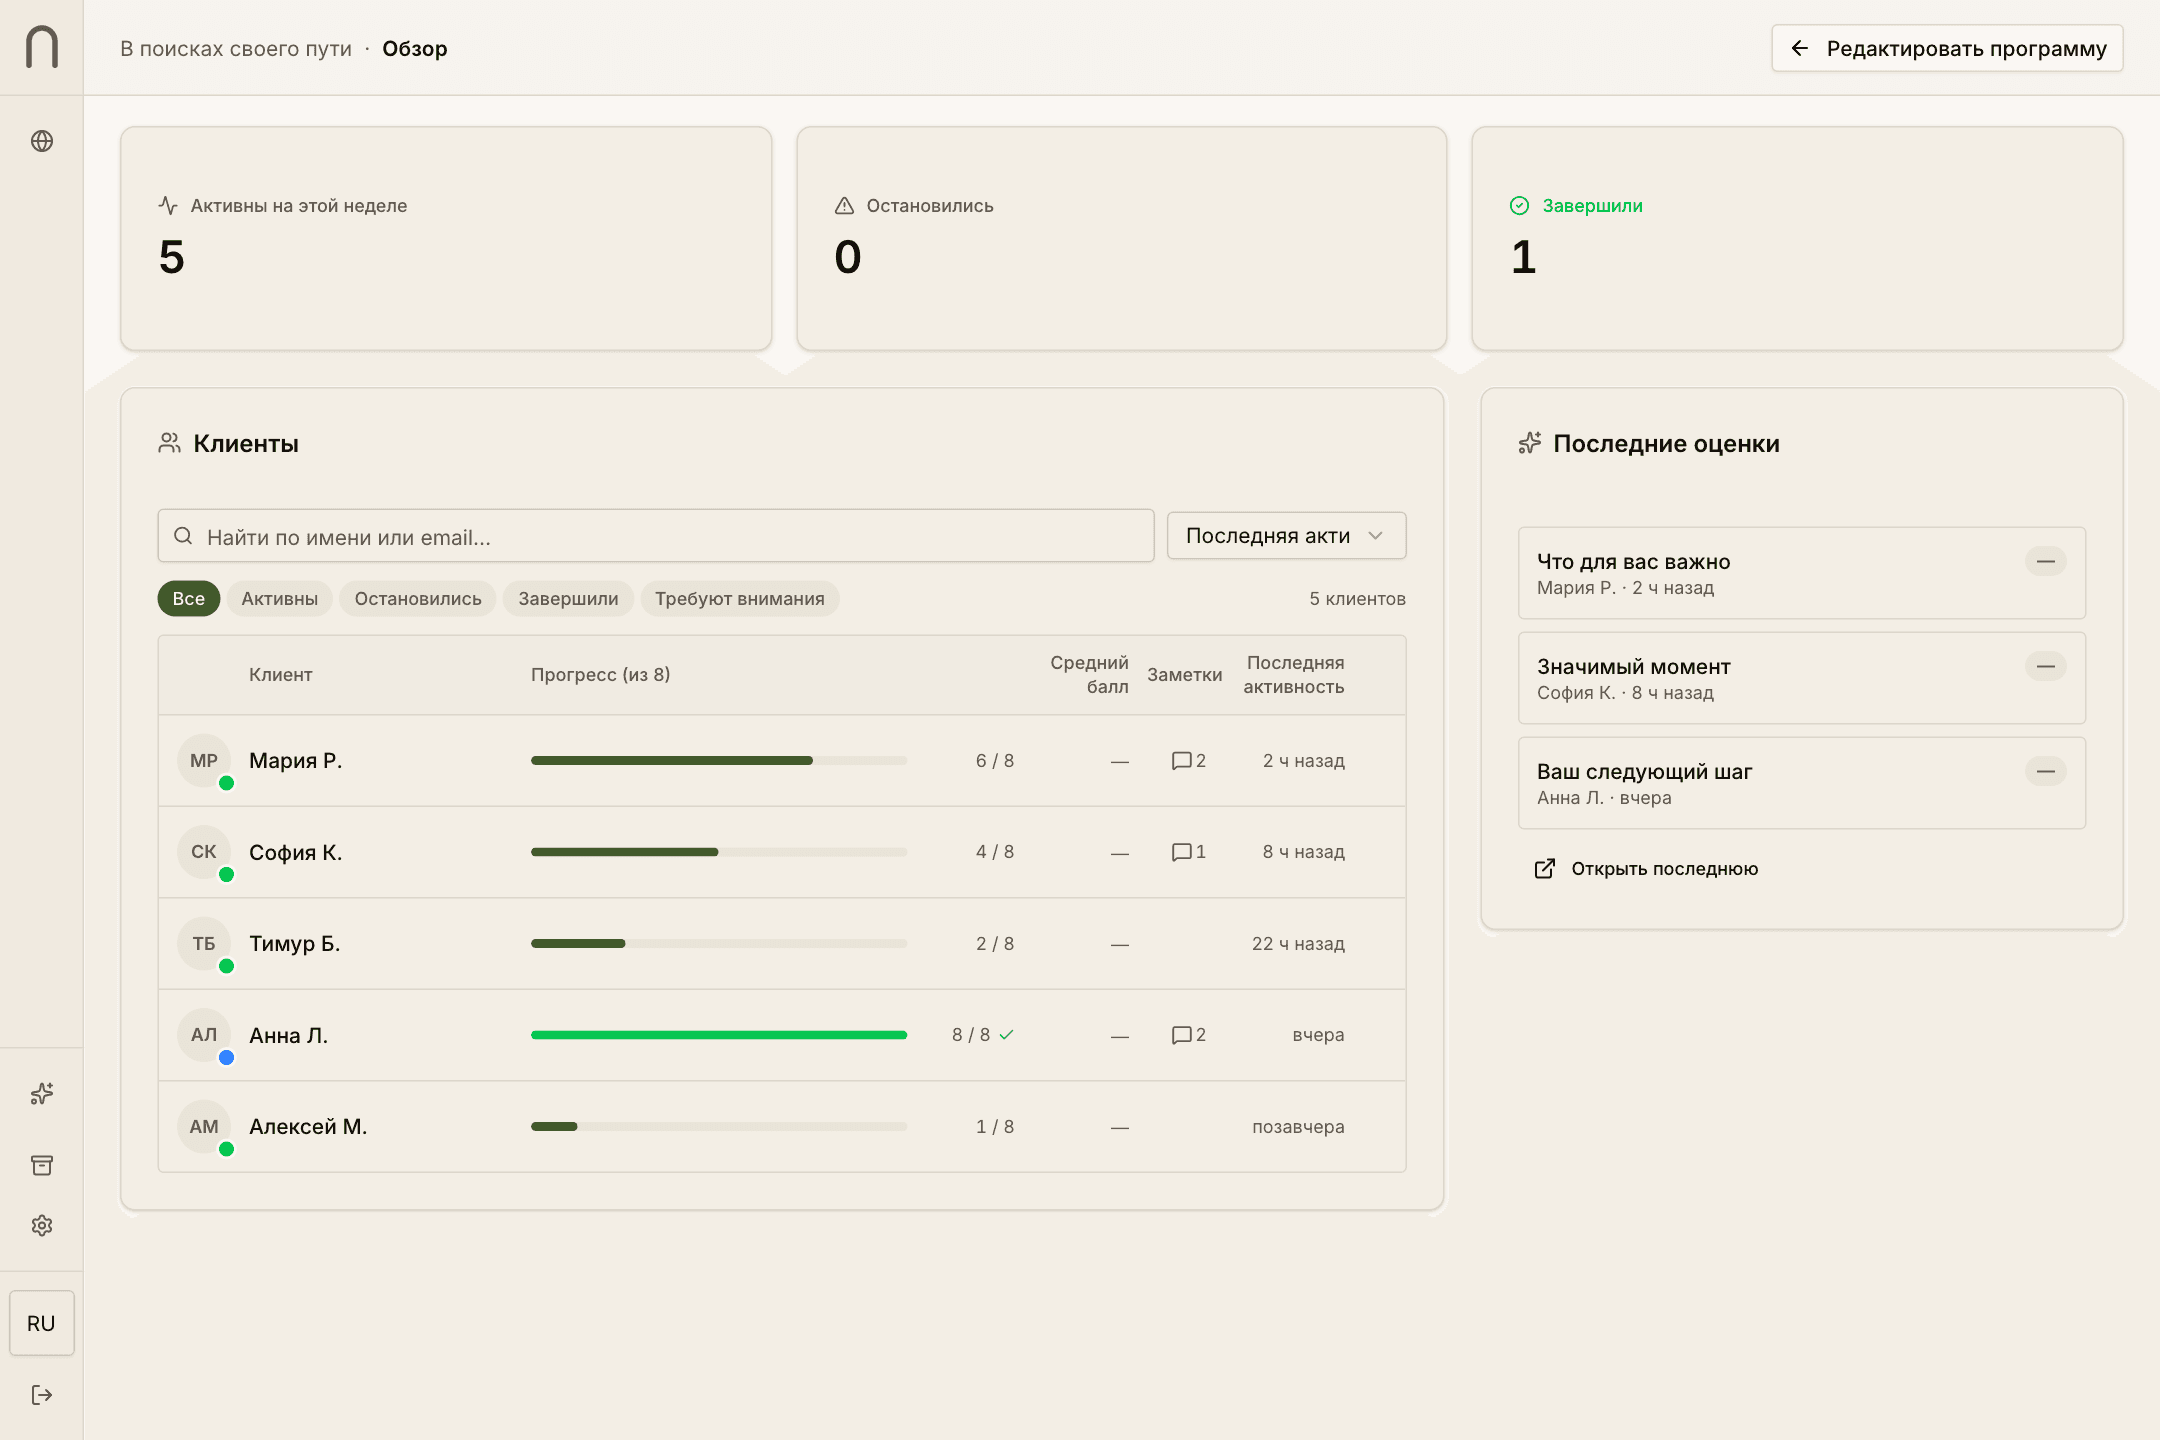Click the app logo in the sidebar
The image size is (2160, 1440).
[x=42, y=47]
